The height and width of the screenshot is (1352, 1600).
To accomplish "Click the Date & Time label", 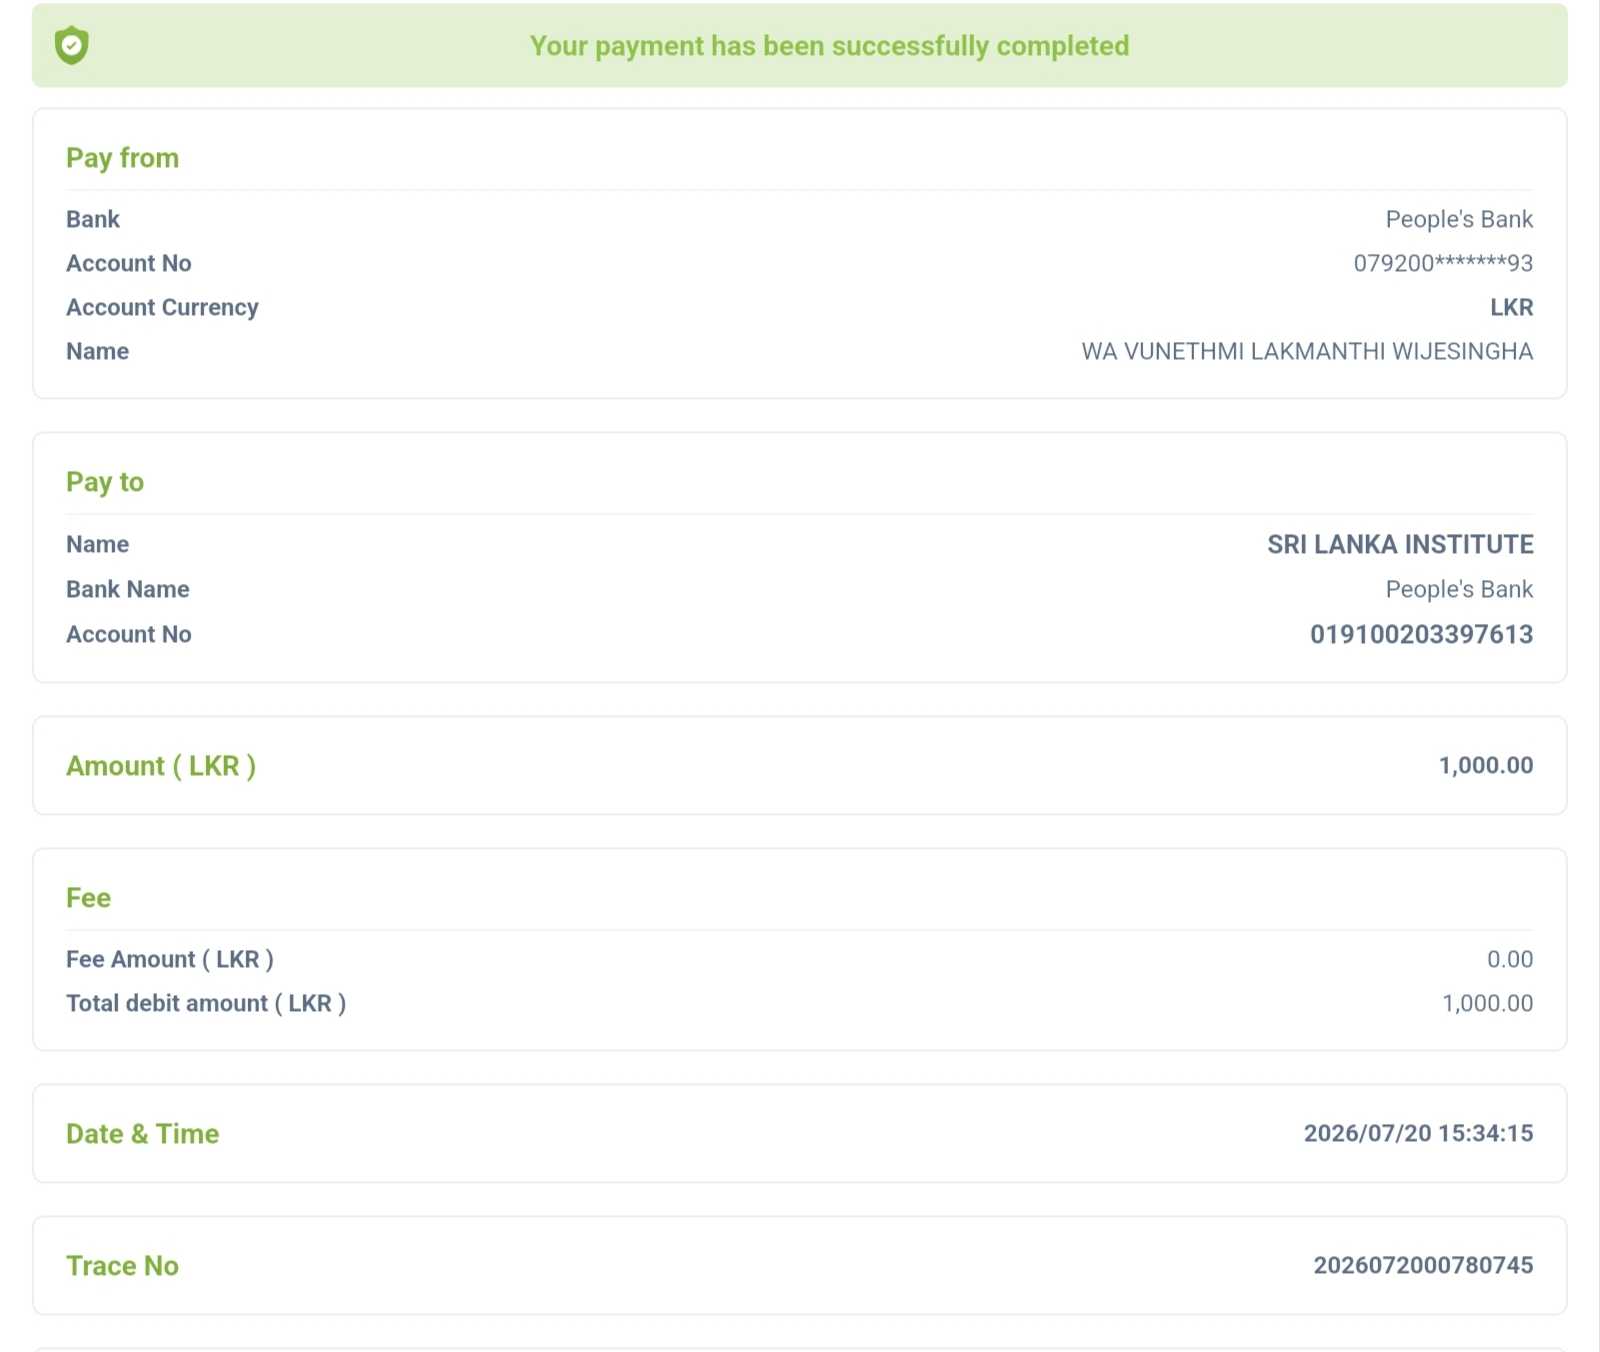I will [x=142, y=1134].
